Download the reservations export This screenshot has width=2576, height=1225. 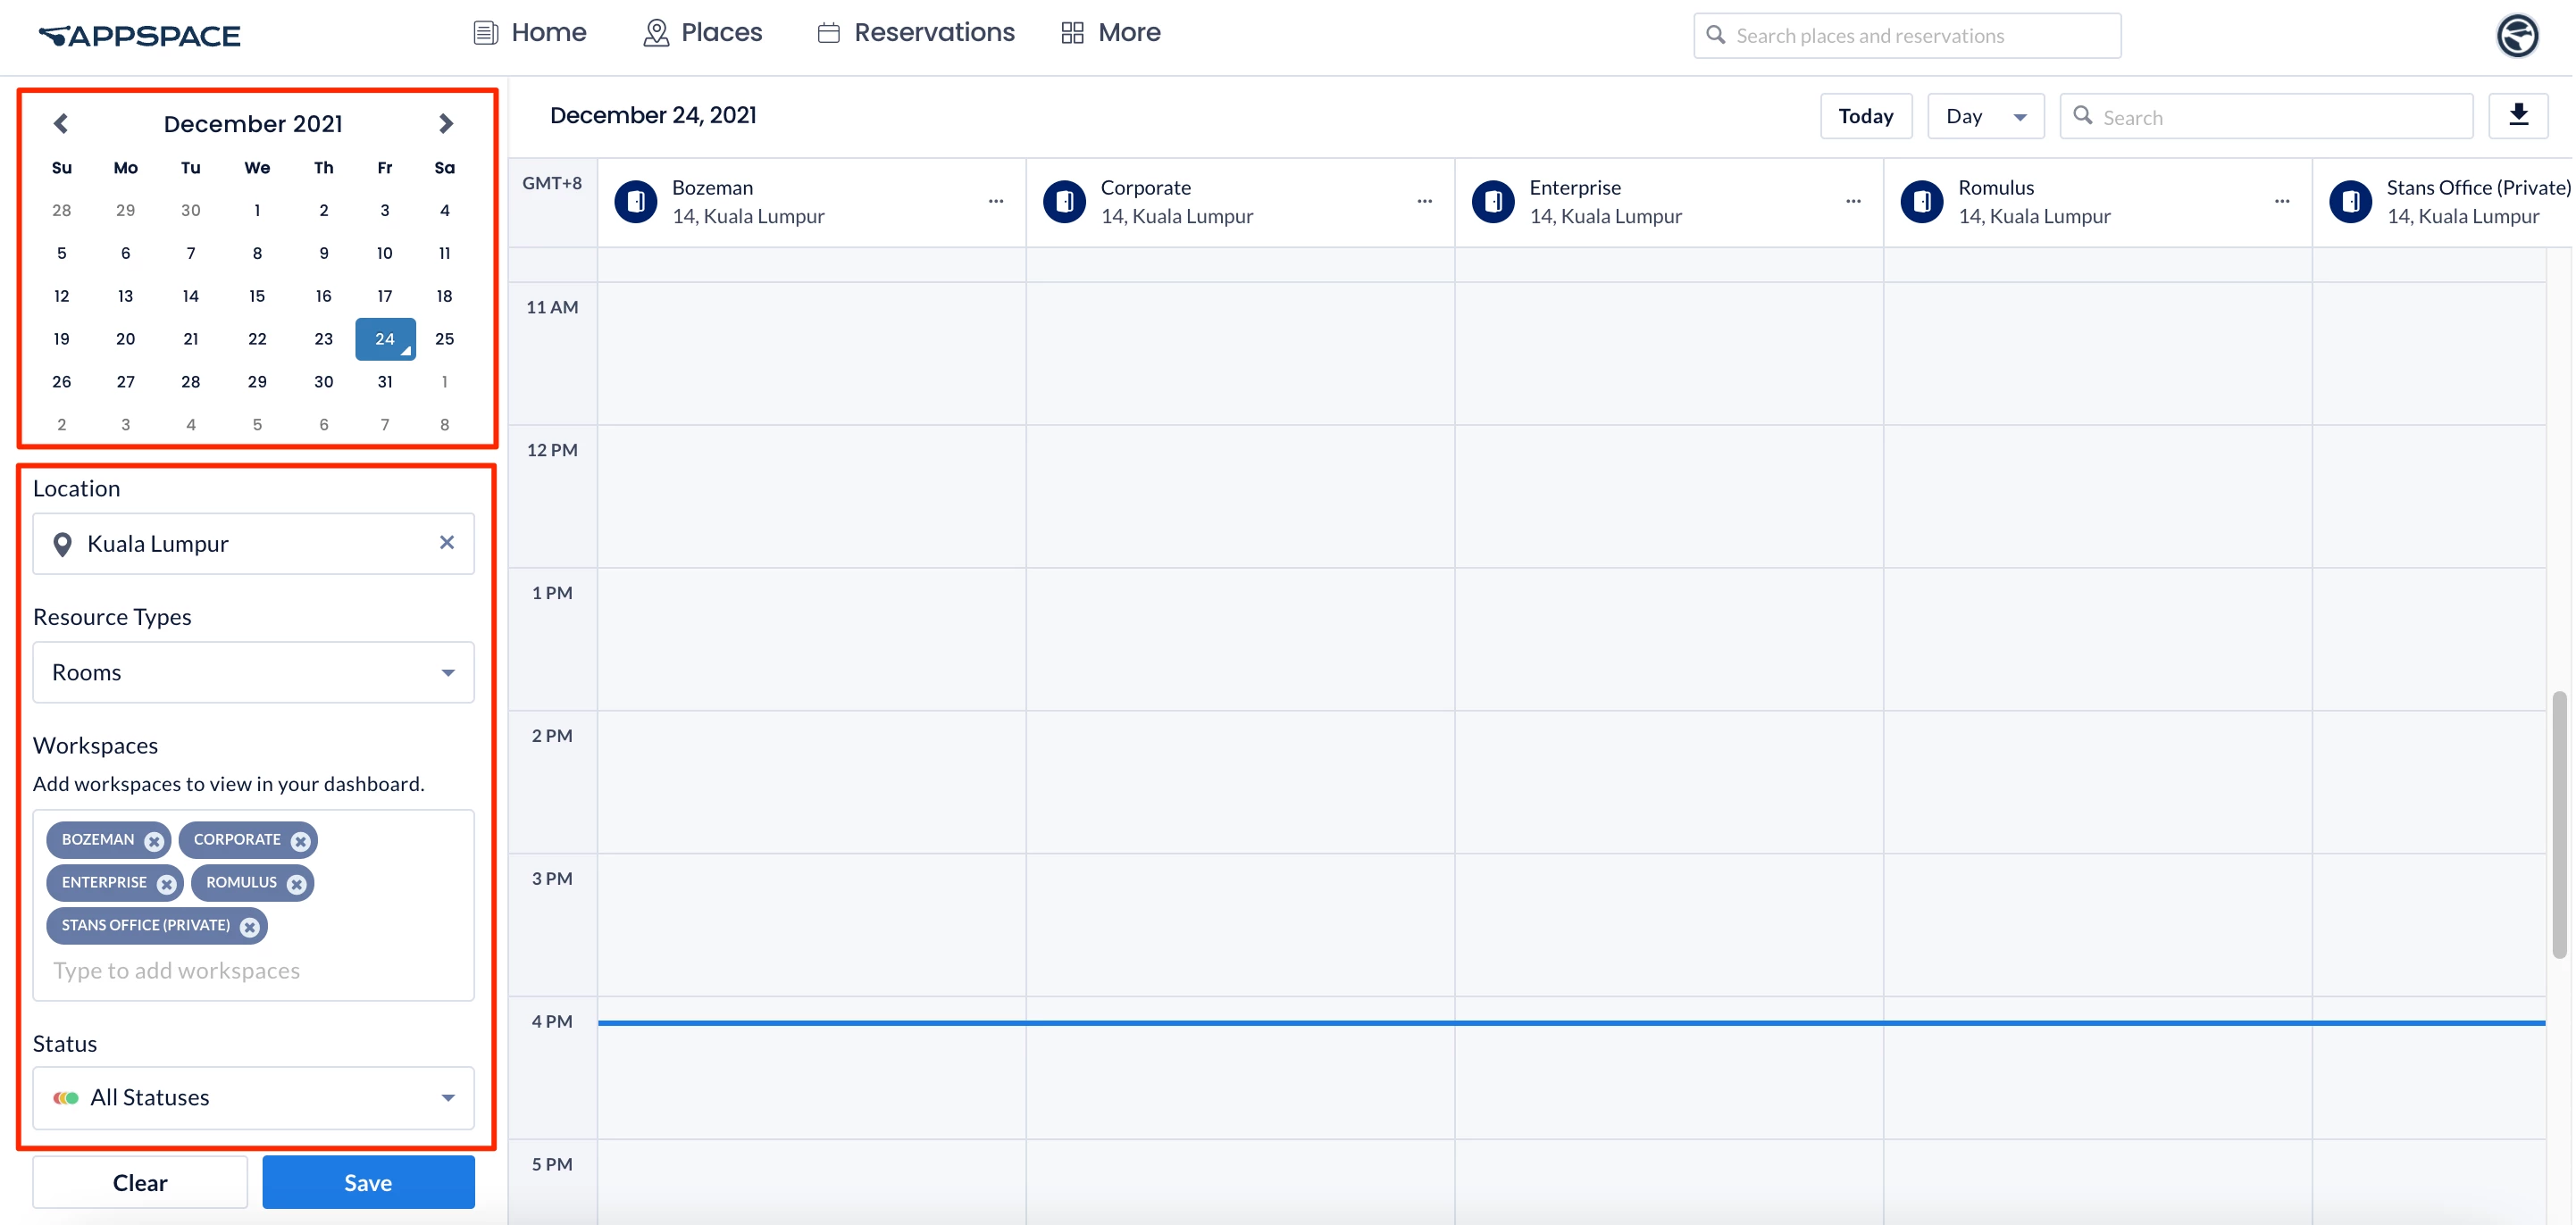2518,116
